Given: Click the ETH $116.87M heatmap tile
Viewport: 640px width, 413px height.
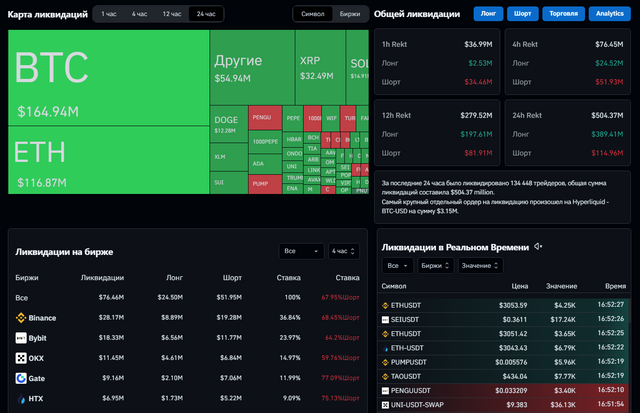Looking at the screenshot, I should point(109,160).
